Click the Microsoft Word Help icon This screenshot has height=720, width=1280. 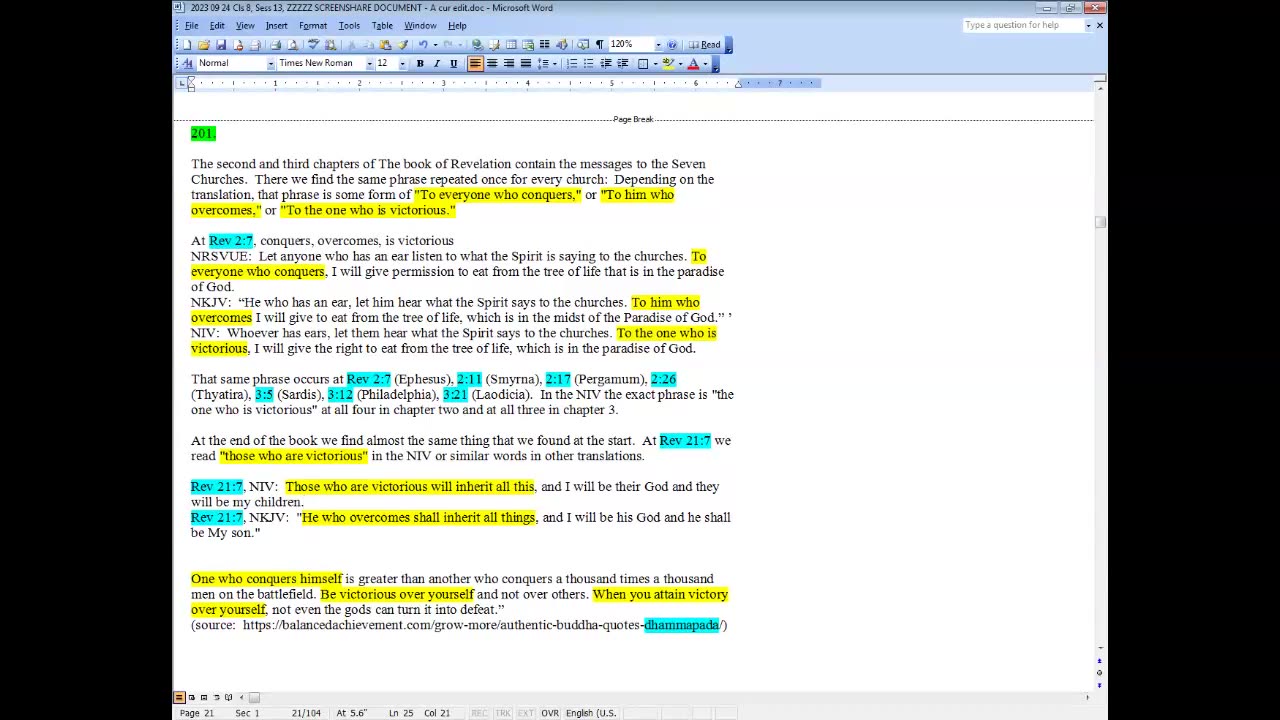(672, 44)
